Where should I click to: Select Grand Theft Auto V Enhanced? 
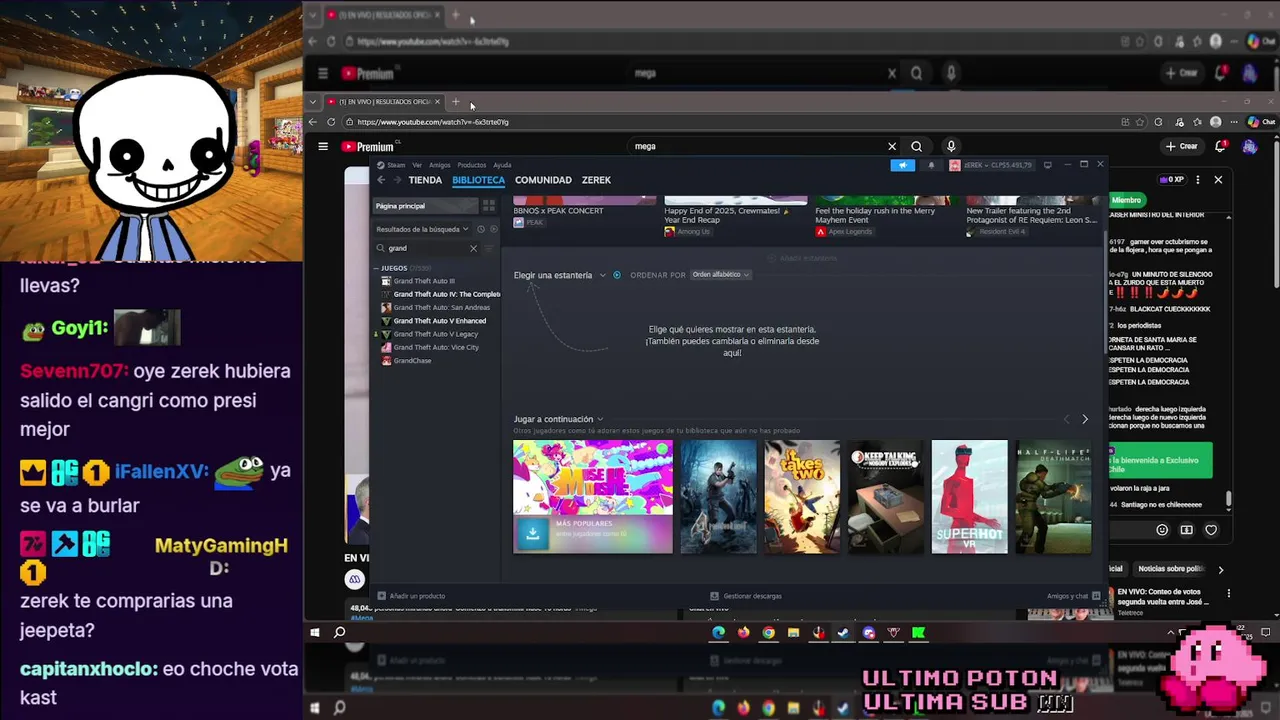click(434, 321)
